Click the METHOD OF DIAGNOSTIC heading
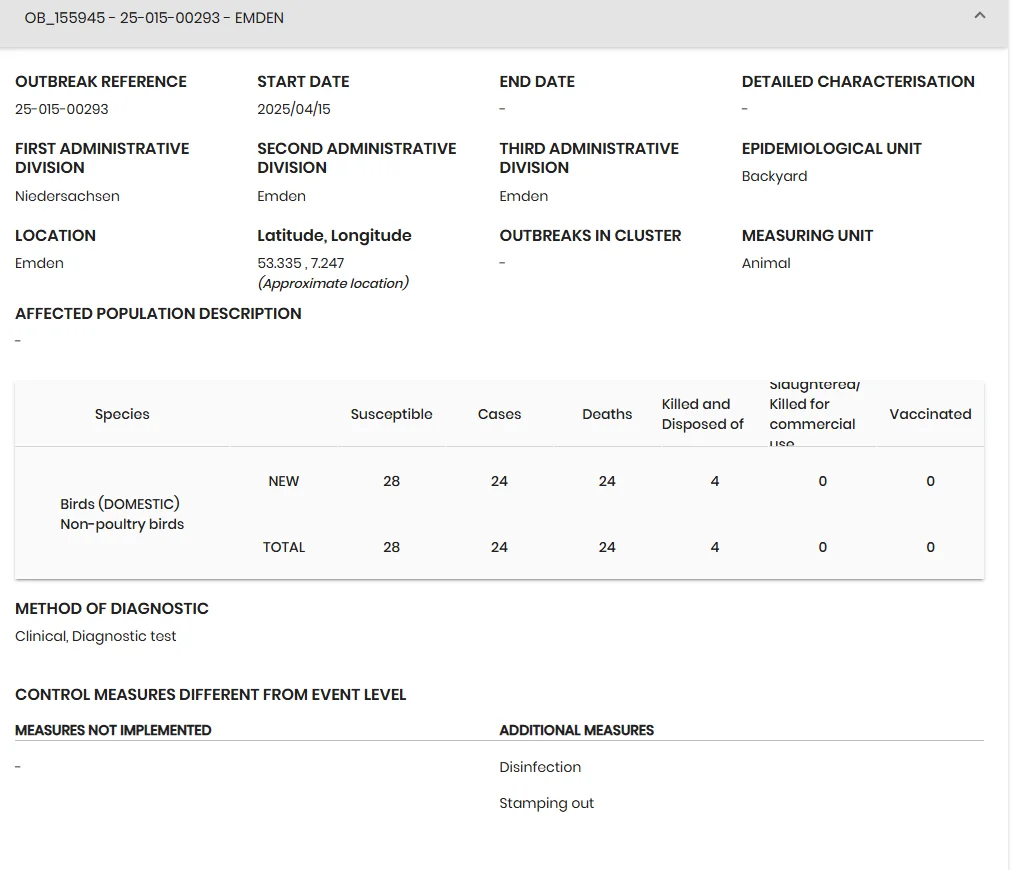The image size is (1027, 870). (x=111, y=609)
